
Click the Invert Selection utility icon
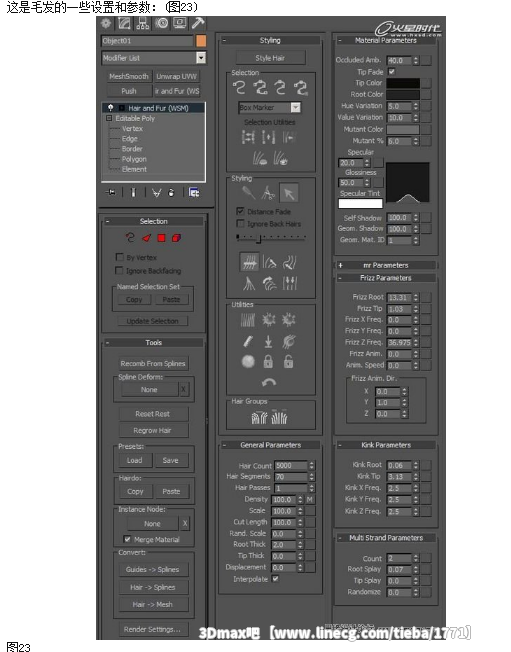(x=248, y=137)
